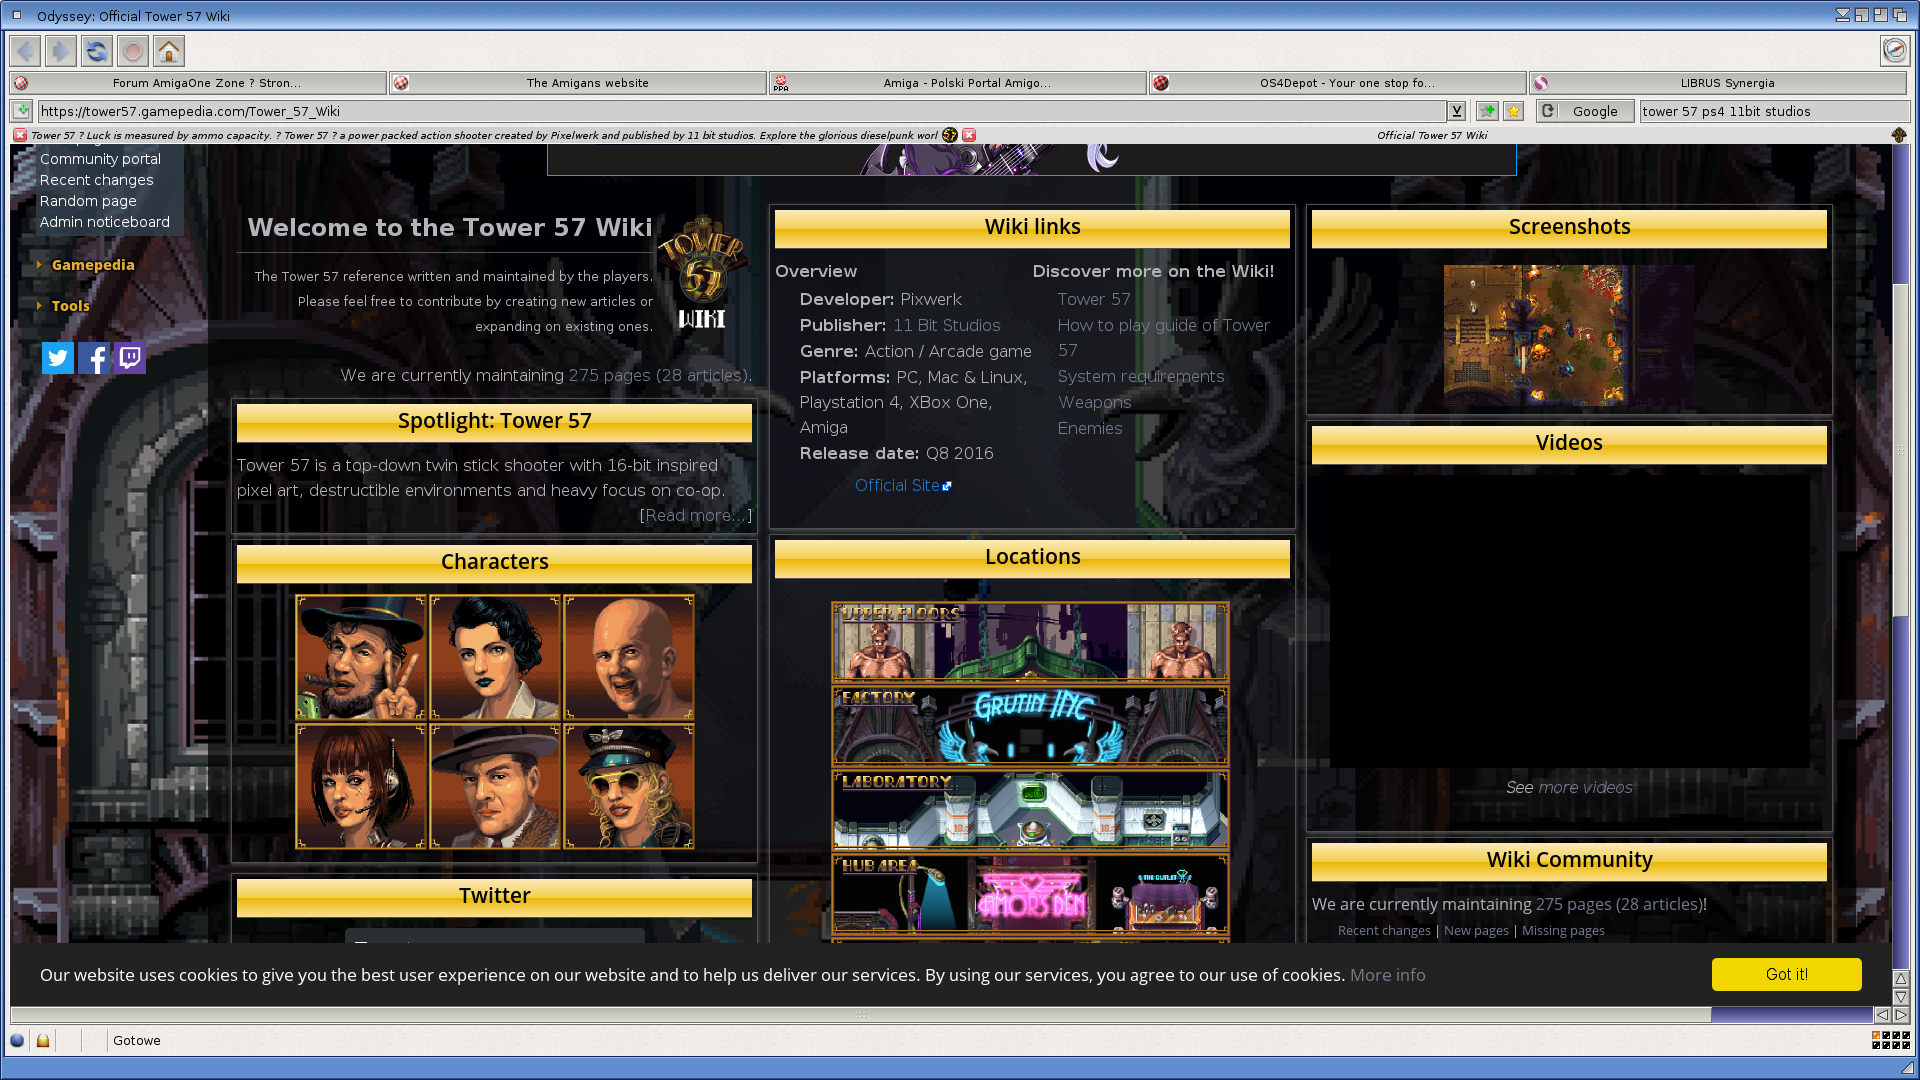Image resolution: width=1920 pixels, height=1080 pixels.
Task: Click the URL address field
Action: coord(741,111)
